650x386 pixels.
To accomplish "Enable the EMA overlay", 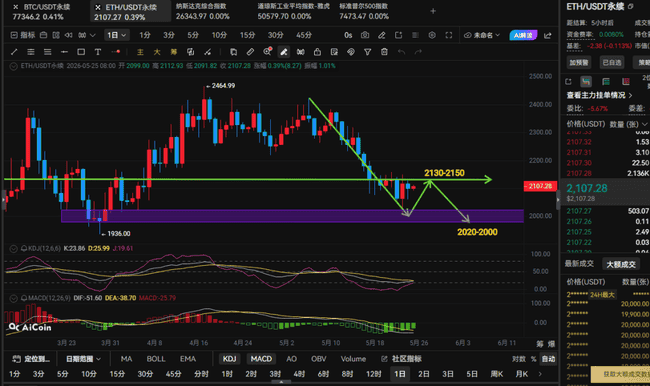I will click(188, 359).
